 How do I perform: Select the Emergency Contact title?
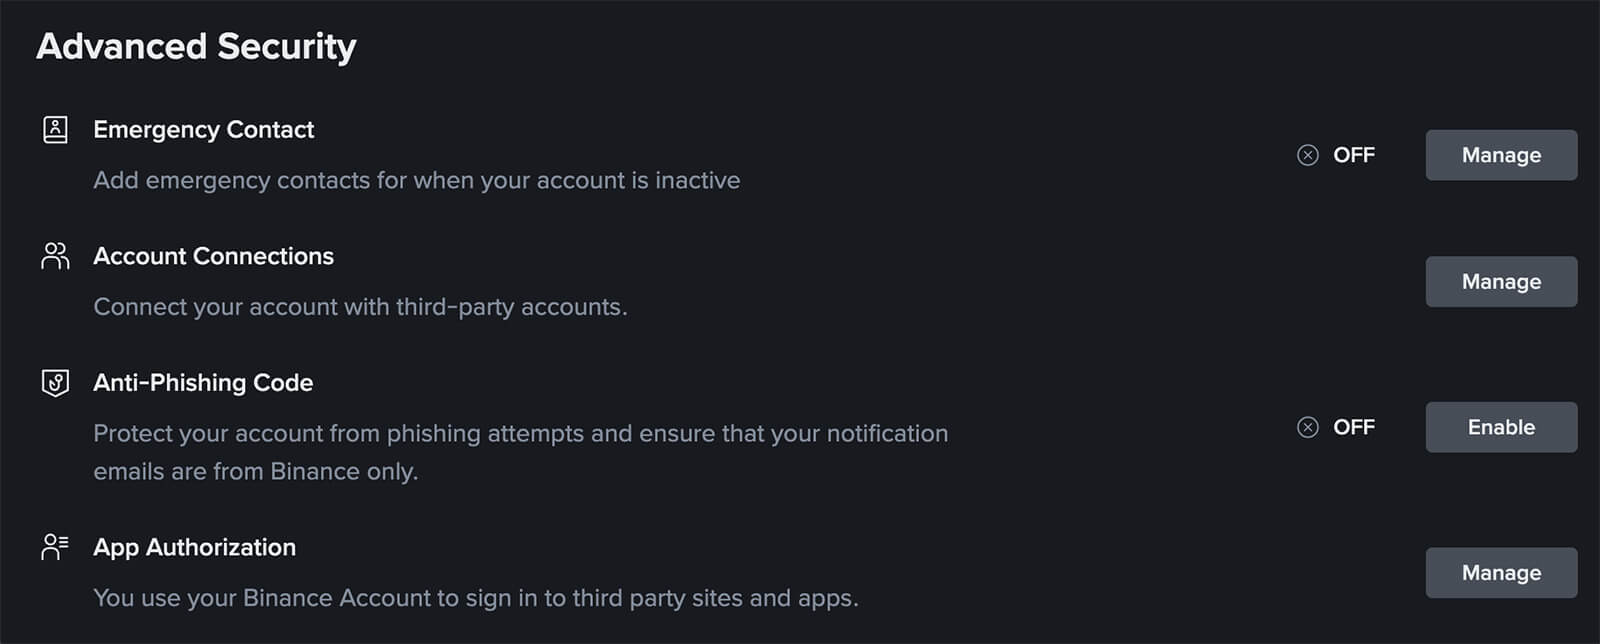[x=203, y=130]
